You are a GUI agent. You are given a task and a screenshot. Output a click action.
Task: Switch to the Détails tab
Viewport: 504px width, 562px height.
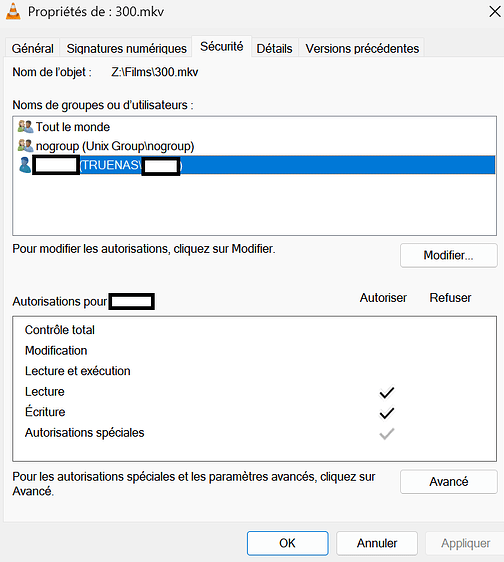(x=275, y=48)
